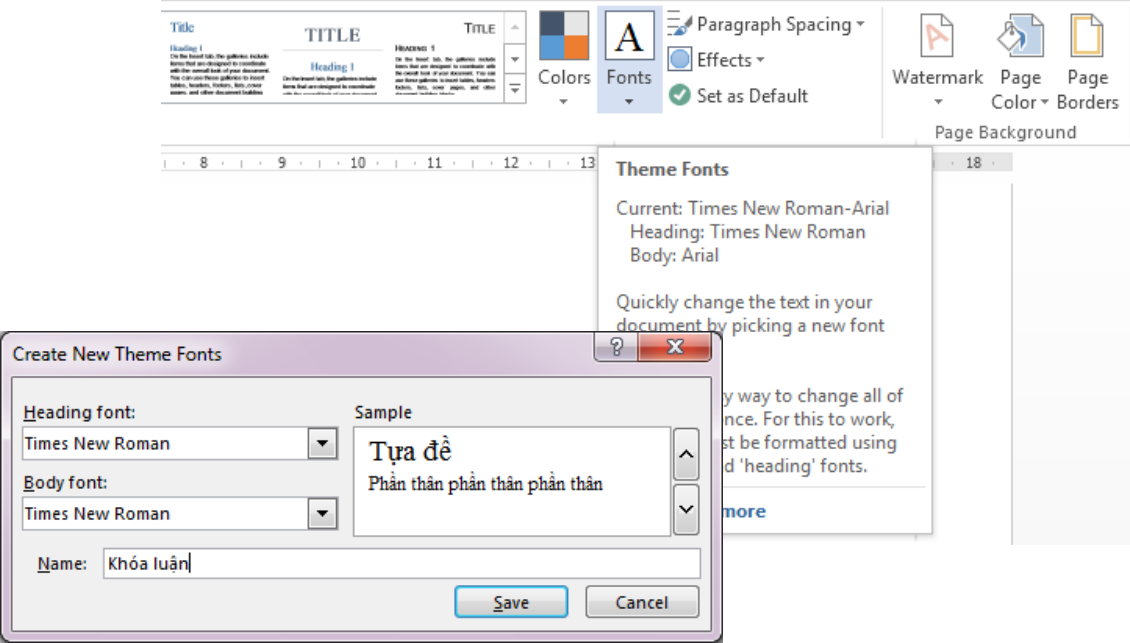Expand the Body font dropdown

(x=322, y=513)
